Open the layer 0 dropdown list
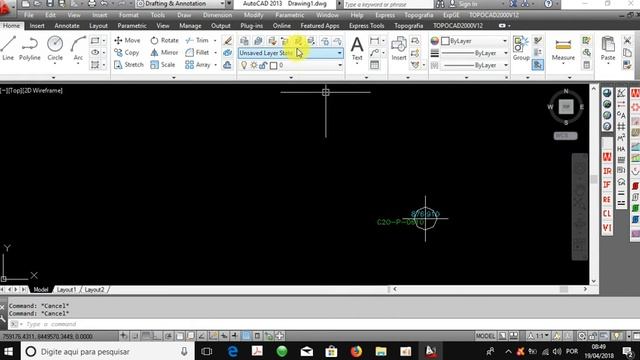Image resolution: width=640 pixels, height=360 pixels. tap(340, 65)
